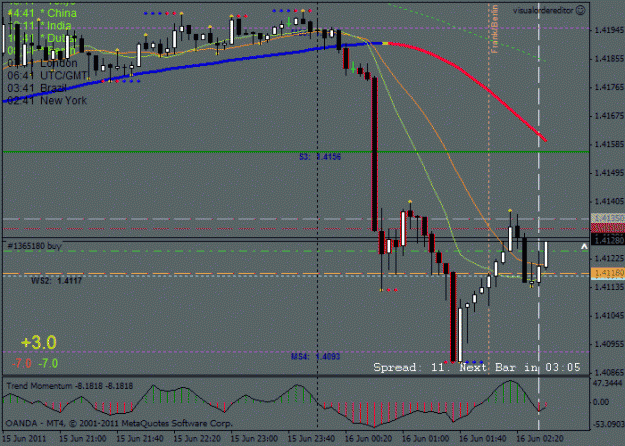This screenshot has width=625, height=446.
Task: Click the green down arrow near top candles
Action: [289, 22]
